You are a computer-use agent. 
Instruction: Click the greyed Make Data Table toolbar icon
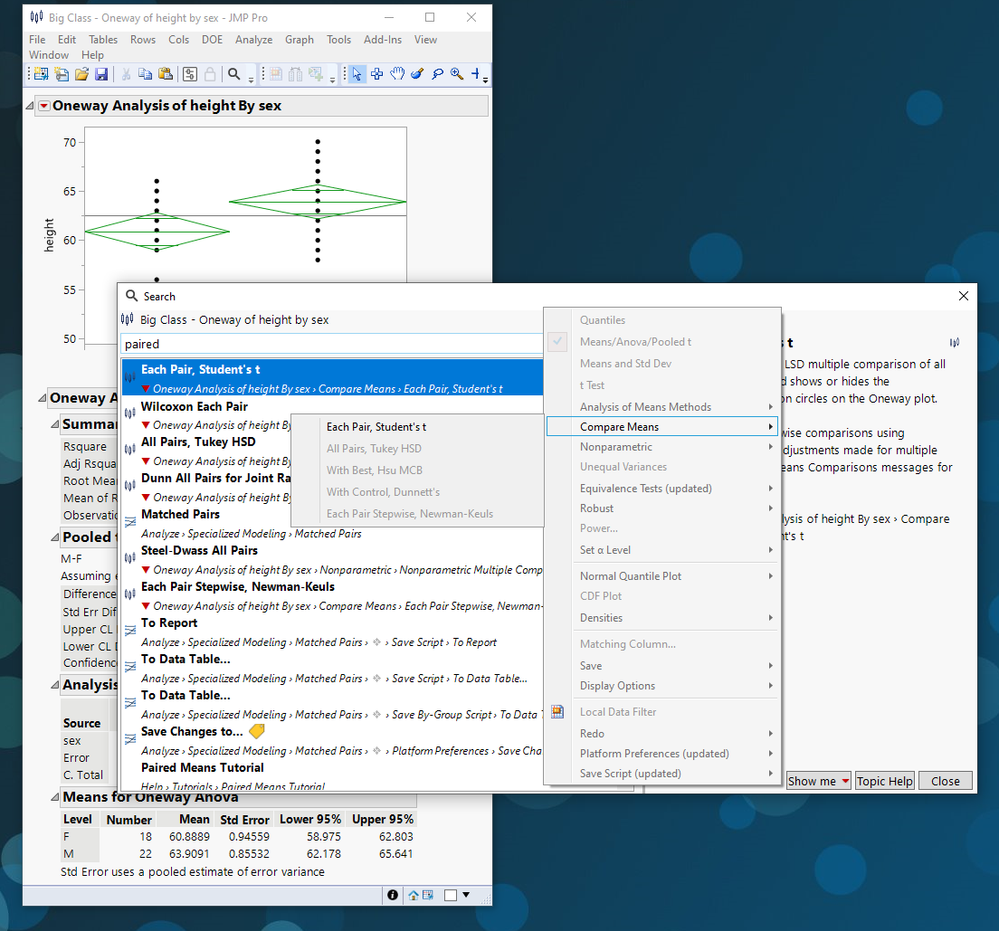tap(276, 74)
